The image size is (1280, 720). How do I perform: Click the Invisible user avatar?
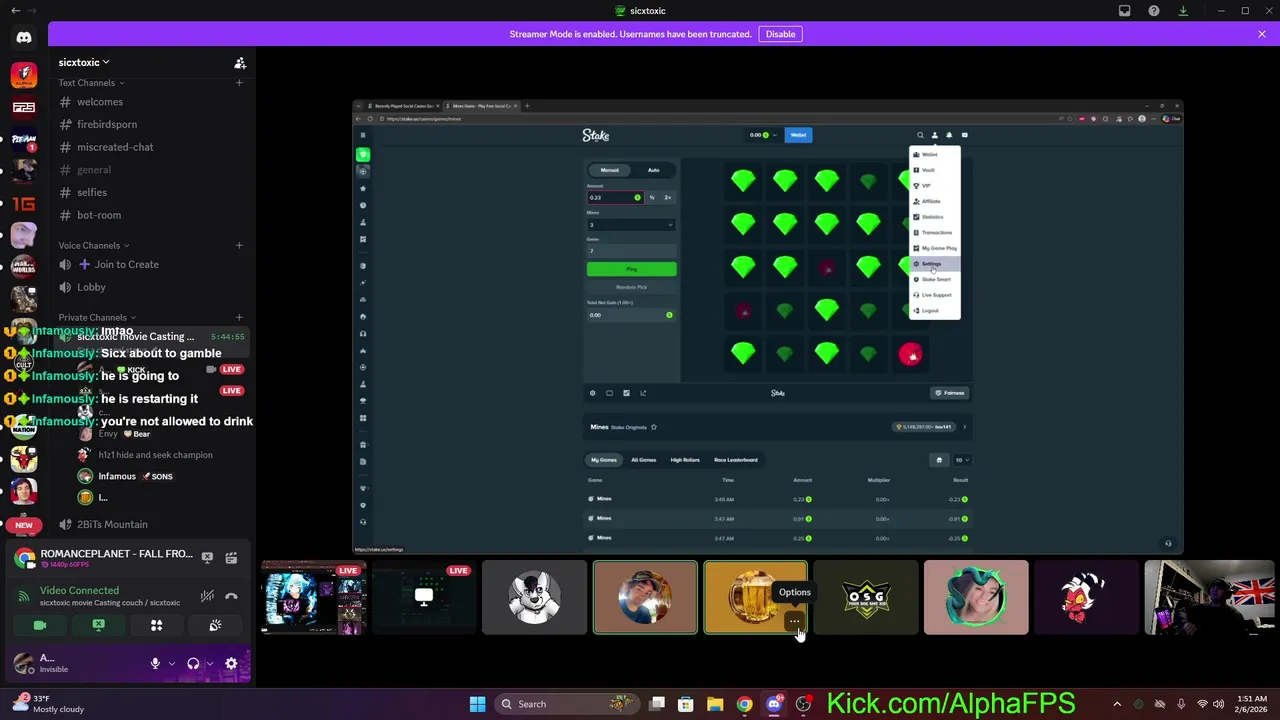(x=23, y=663)
